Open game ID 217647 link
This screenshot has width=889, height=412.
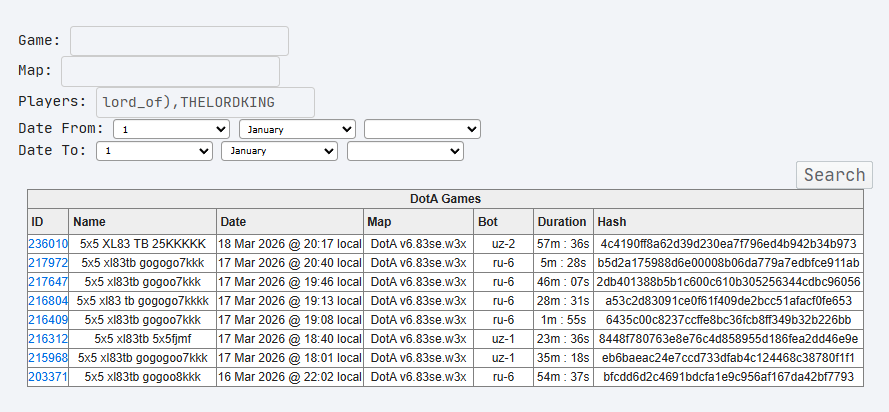(x=48, y=282)
